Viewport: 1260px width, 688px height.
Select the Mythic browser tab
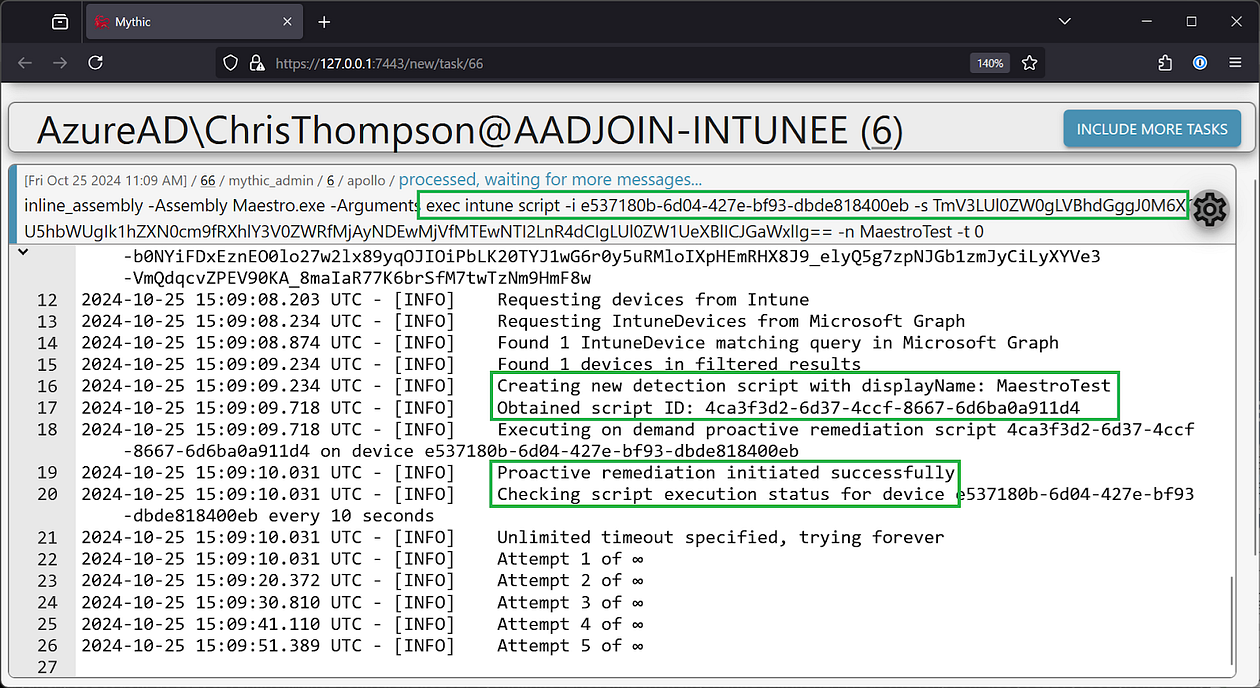193,22
